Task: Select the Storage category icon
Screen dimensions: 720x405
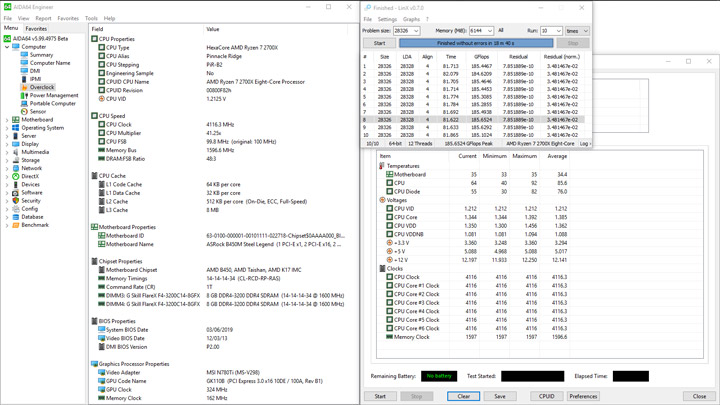Action: 16,160
